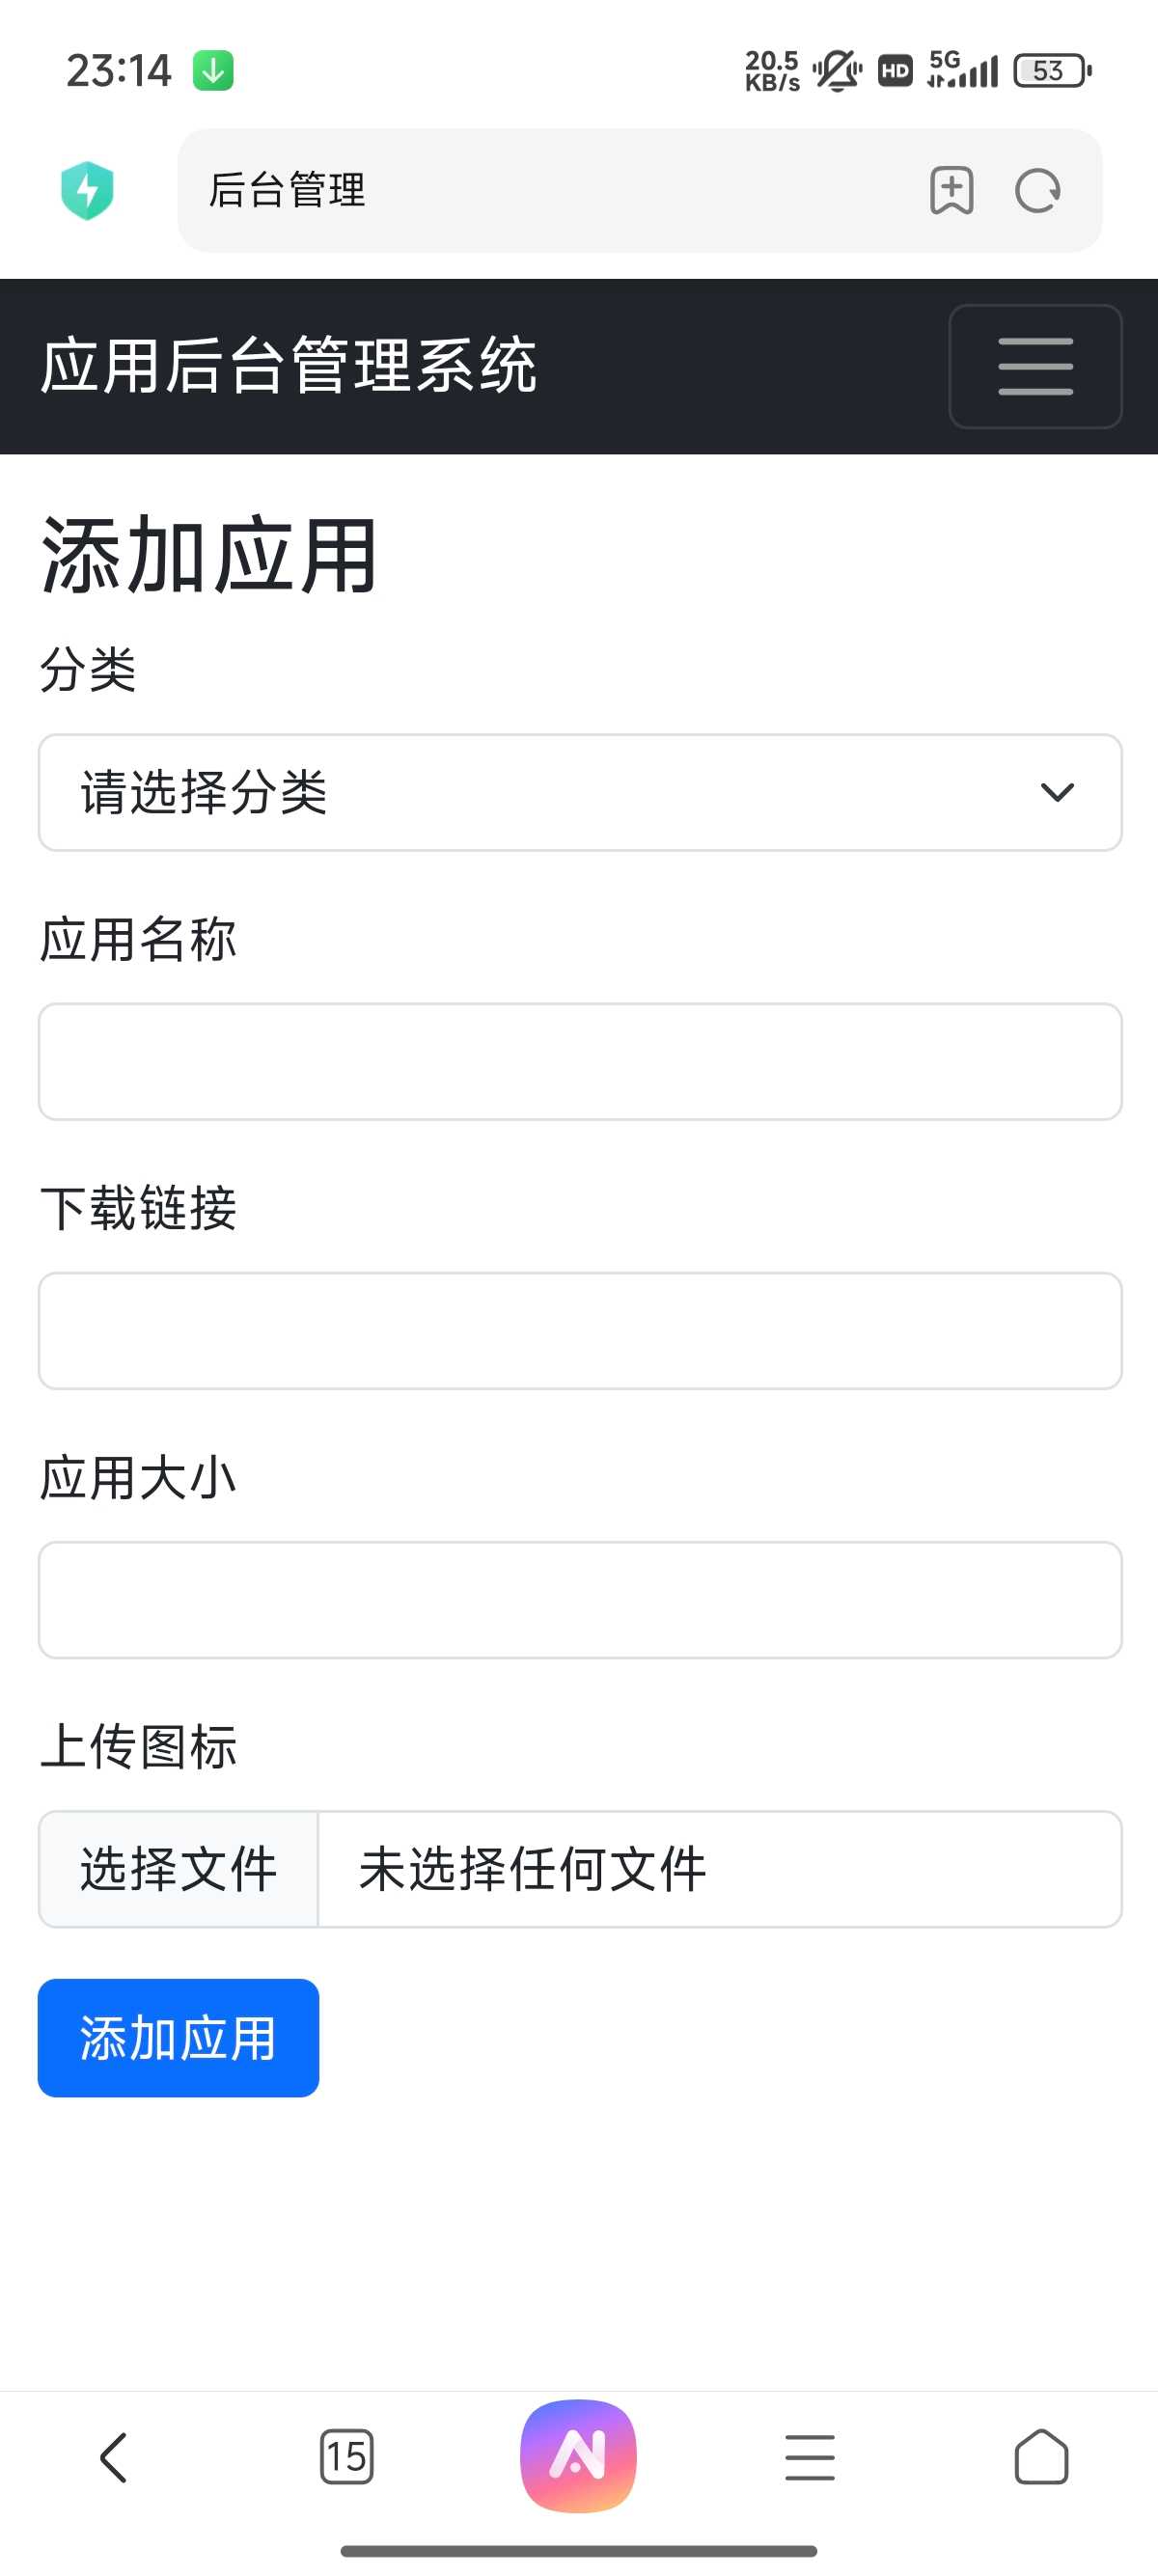This screenshot has height=2576, width=1158.
Task: Open the tab switcher showing 15
Action: point(346,2457)
